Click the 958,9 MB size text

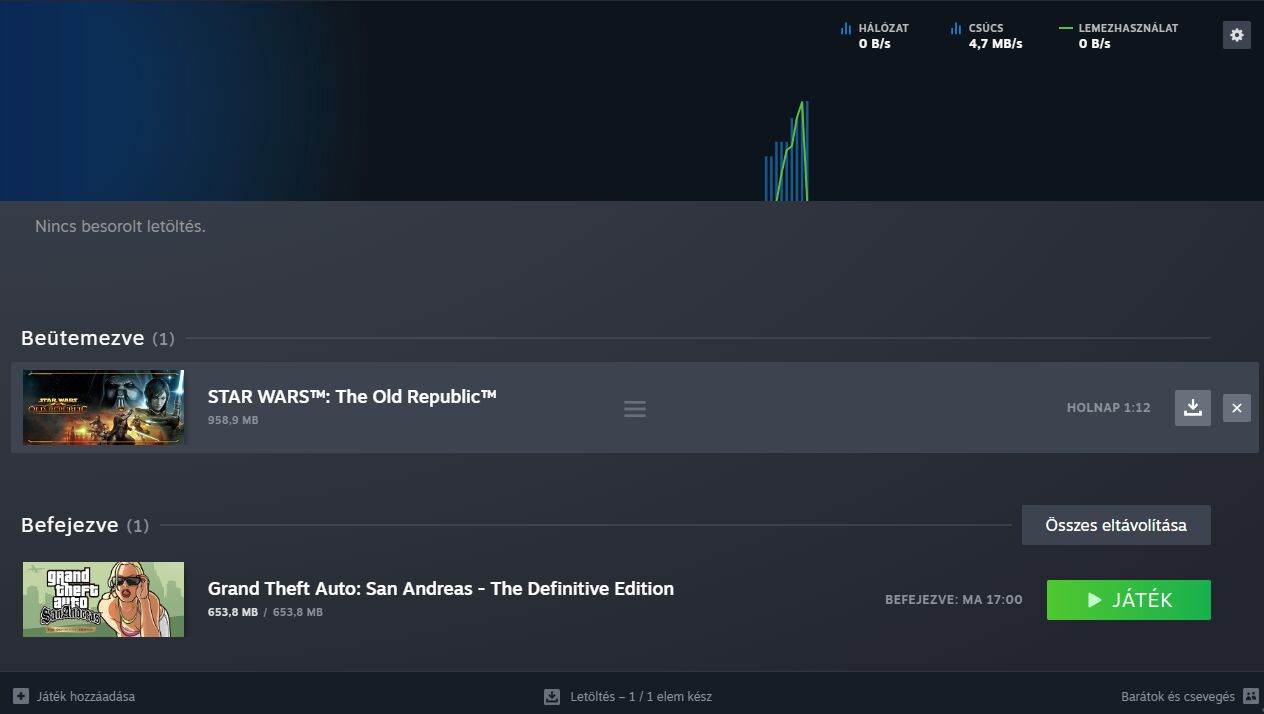233,420
